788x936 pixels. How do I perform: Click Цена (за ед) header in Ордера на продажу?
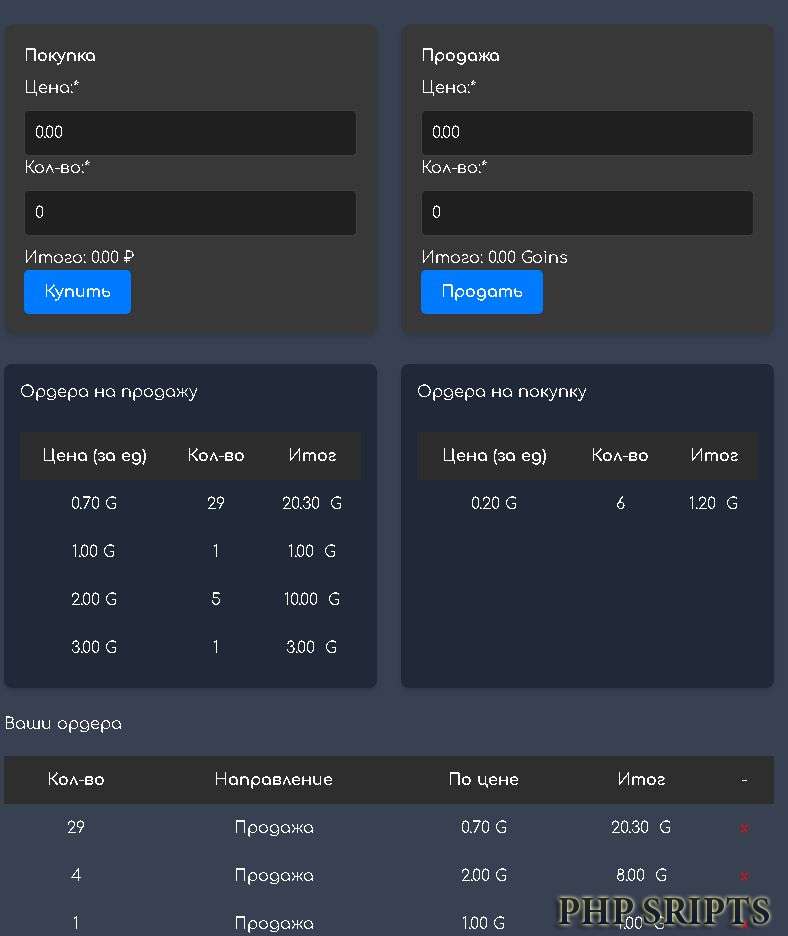[94, 455]
